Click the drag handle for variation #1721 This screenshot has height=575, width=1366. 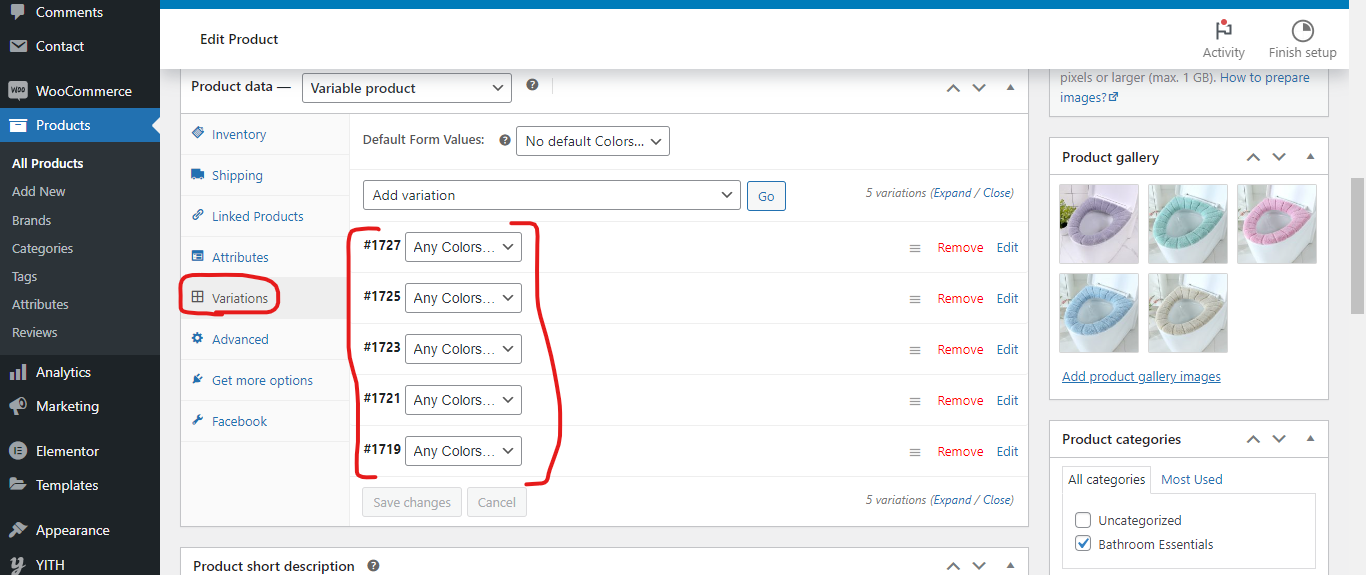[915, 401]
